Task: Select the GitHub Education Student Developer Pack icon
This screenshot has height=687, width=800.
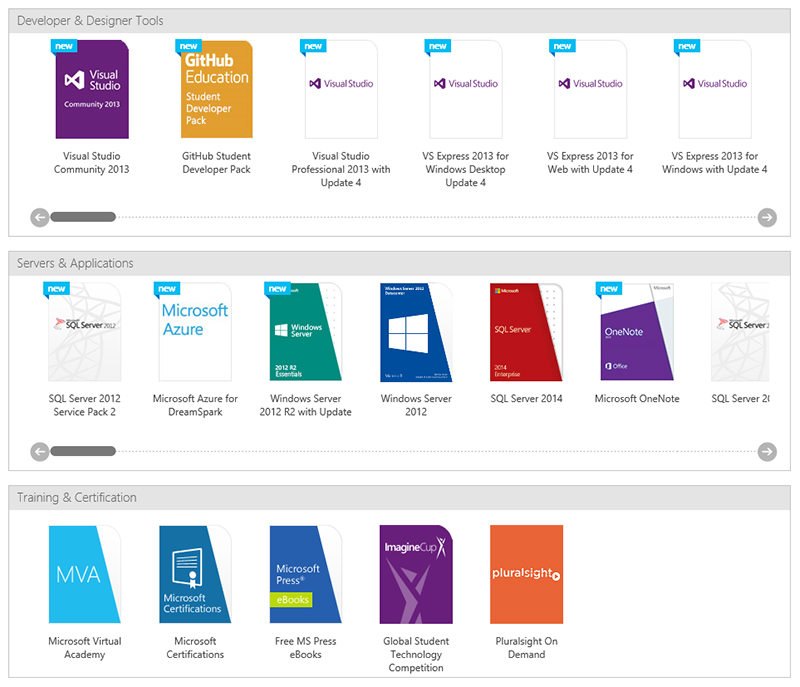Action: pyautogui.click(x=216, y=89)
